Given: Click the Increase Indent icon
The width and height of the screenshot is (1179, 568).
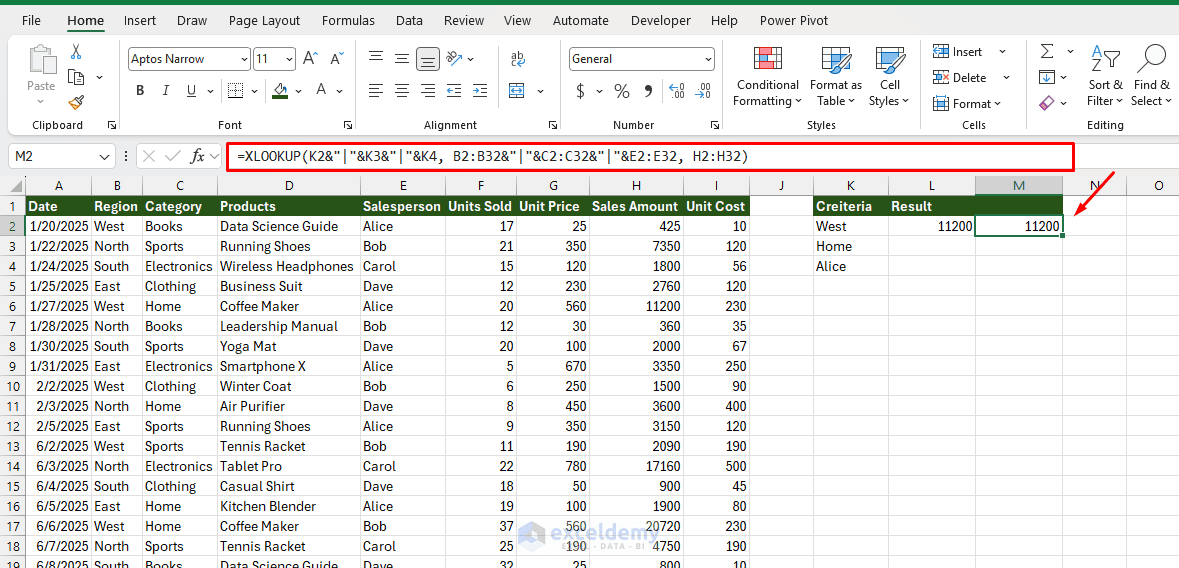Looking at the screenshot, I should pyautogui.click(x=479, y=90).
